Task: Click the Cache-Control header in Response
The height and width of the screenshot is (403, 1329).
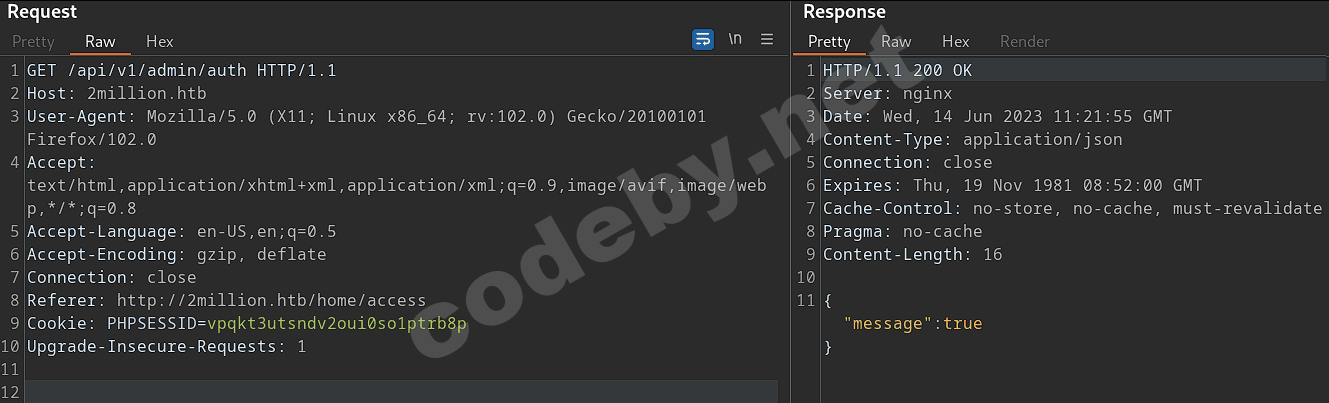Action: click(1072, 209)
